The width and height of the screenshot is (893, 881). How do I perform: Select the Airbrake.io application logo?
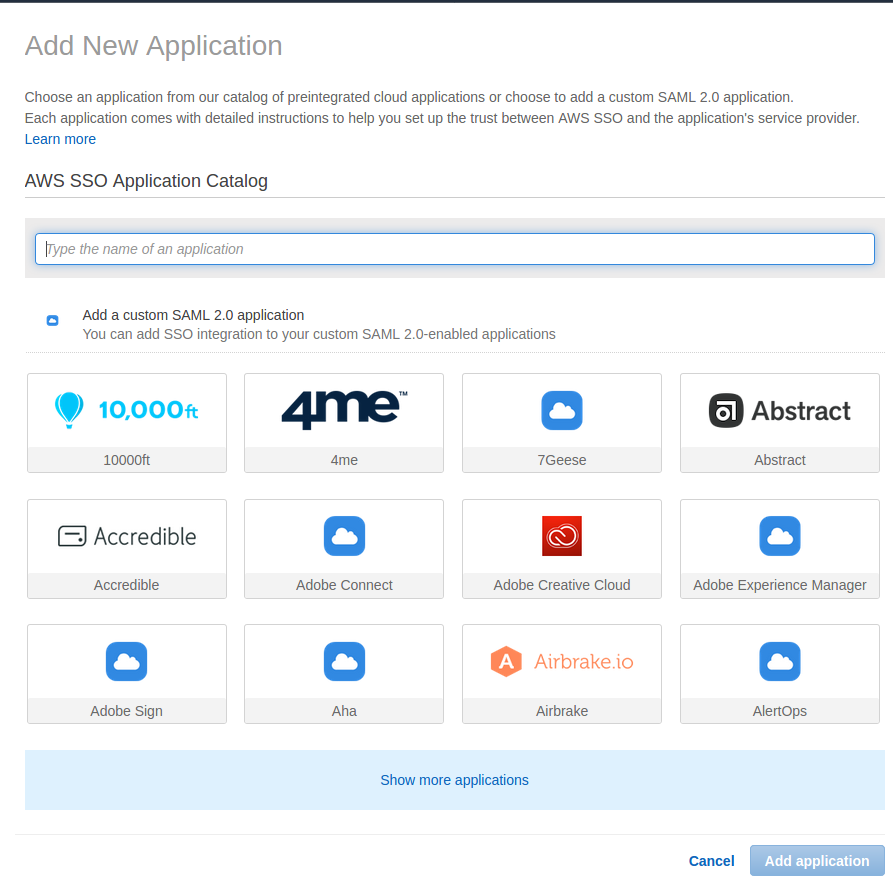tap(561, 661)
